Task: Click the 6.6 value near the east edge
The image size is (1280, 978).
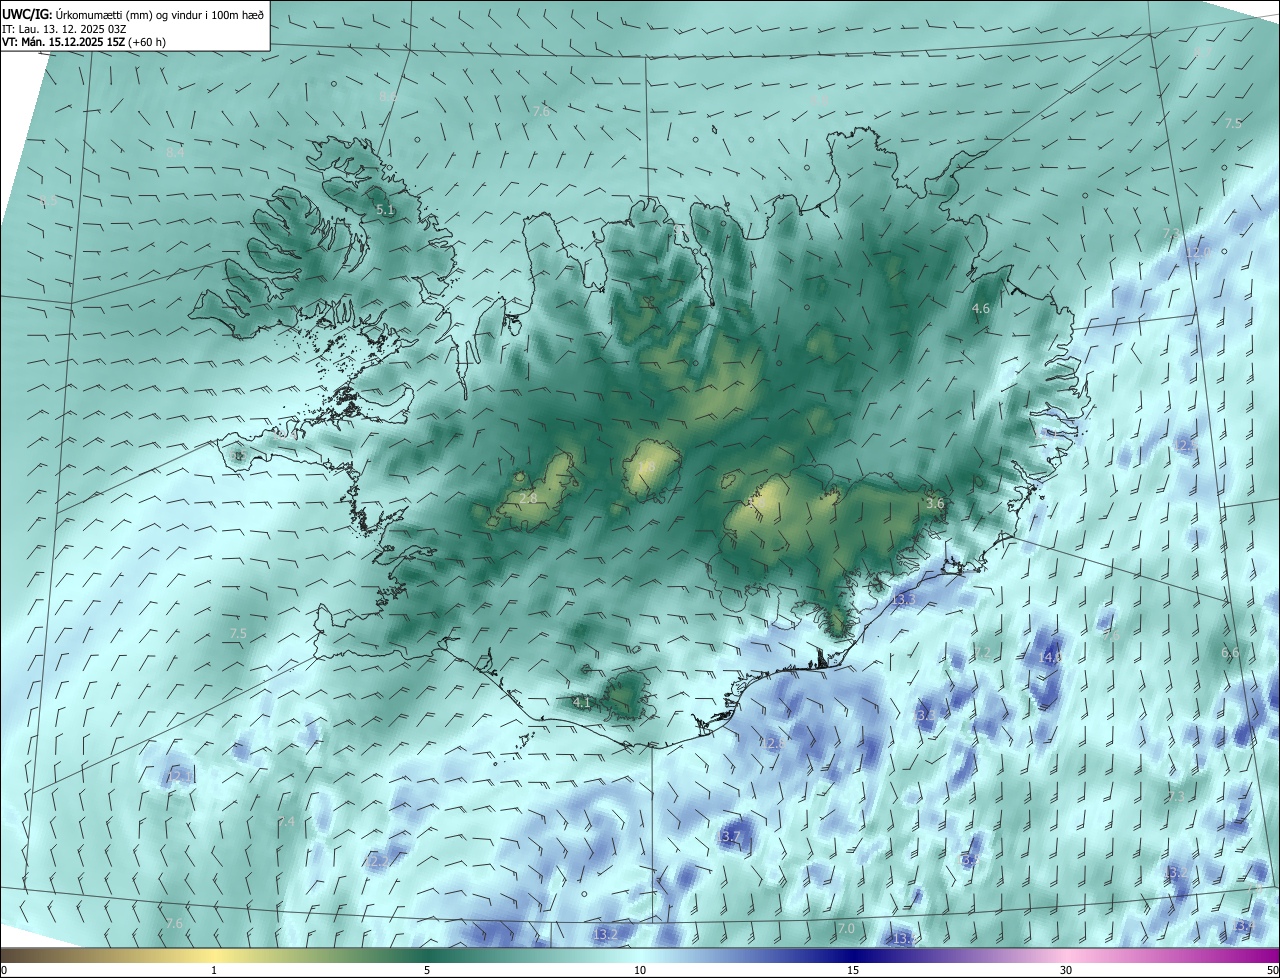Action: pyautogui.click(x=1230, y=653)
